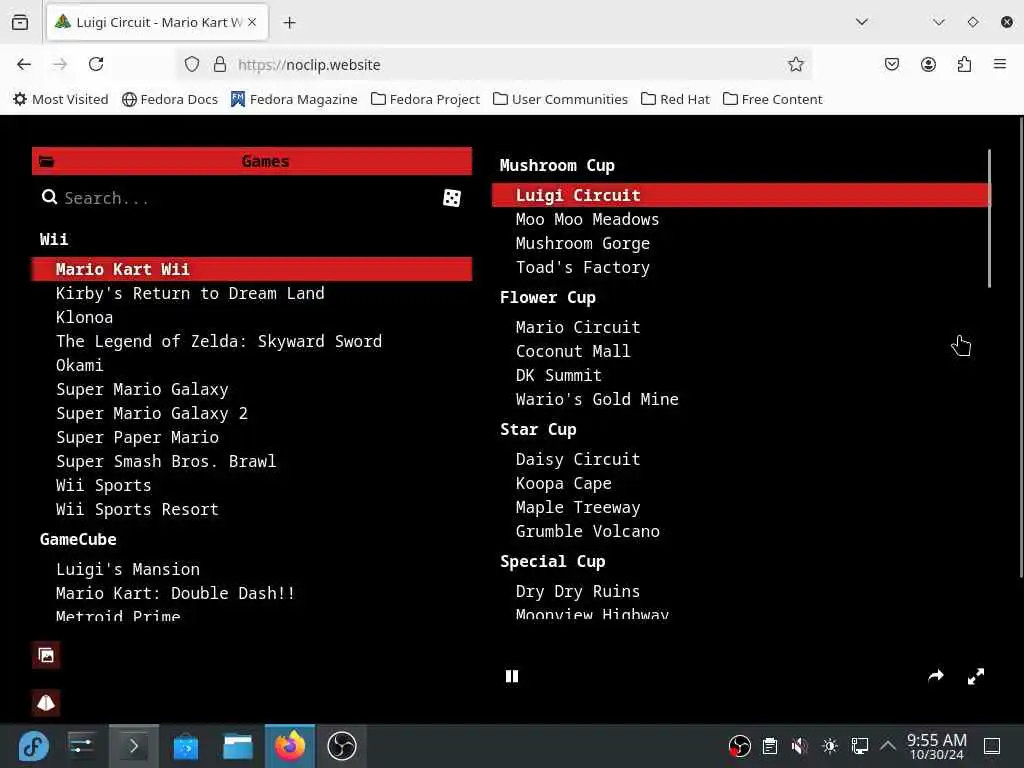Select Super Mario Galaxy 2
This screenshot has height=768, width=1024.
pos(252,413)
